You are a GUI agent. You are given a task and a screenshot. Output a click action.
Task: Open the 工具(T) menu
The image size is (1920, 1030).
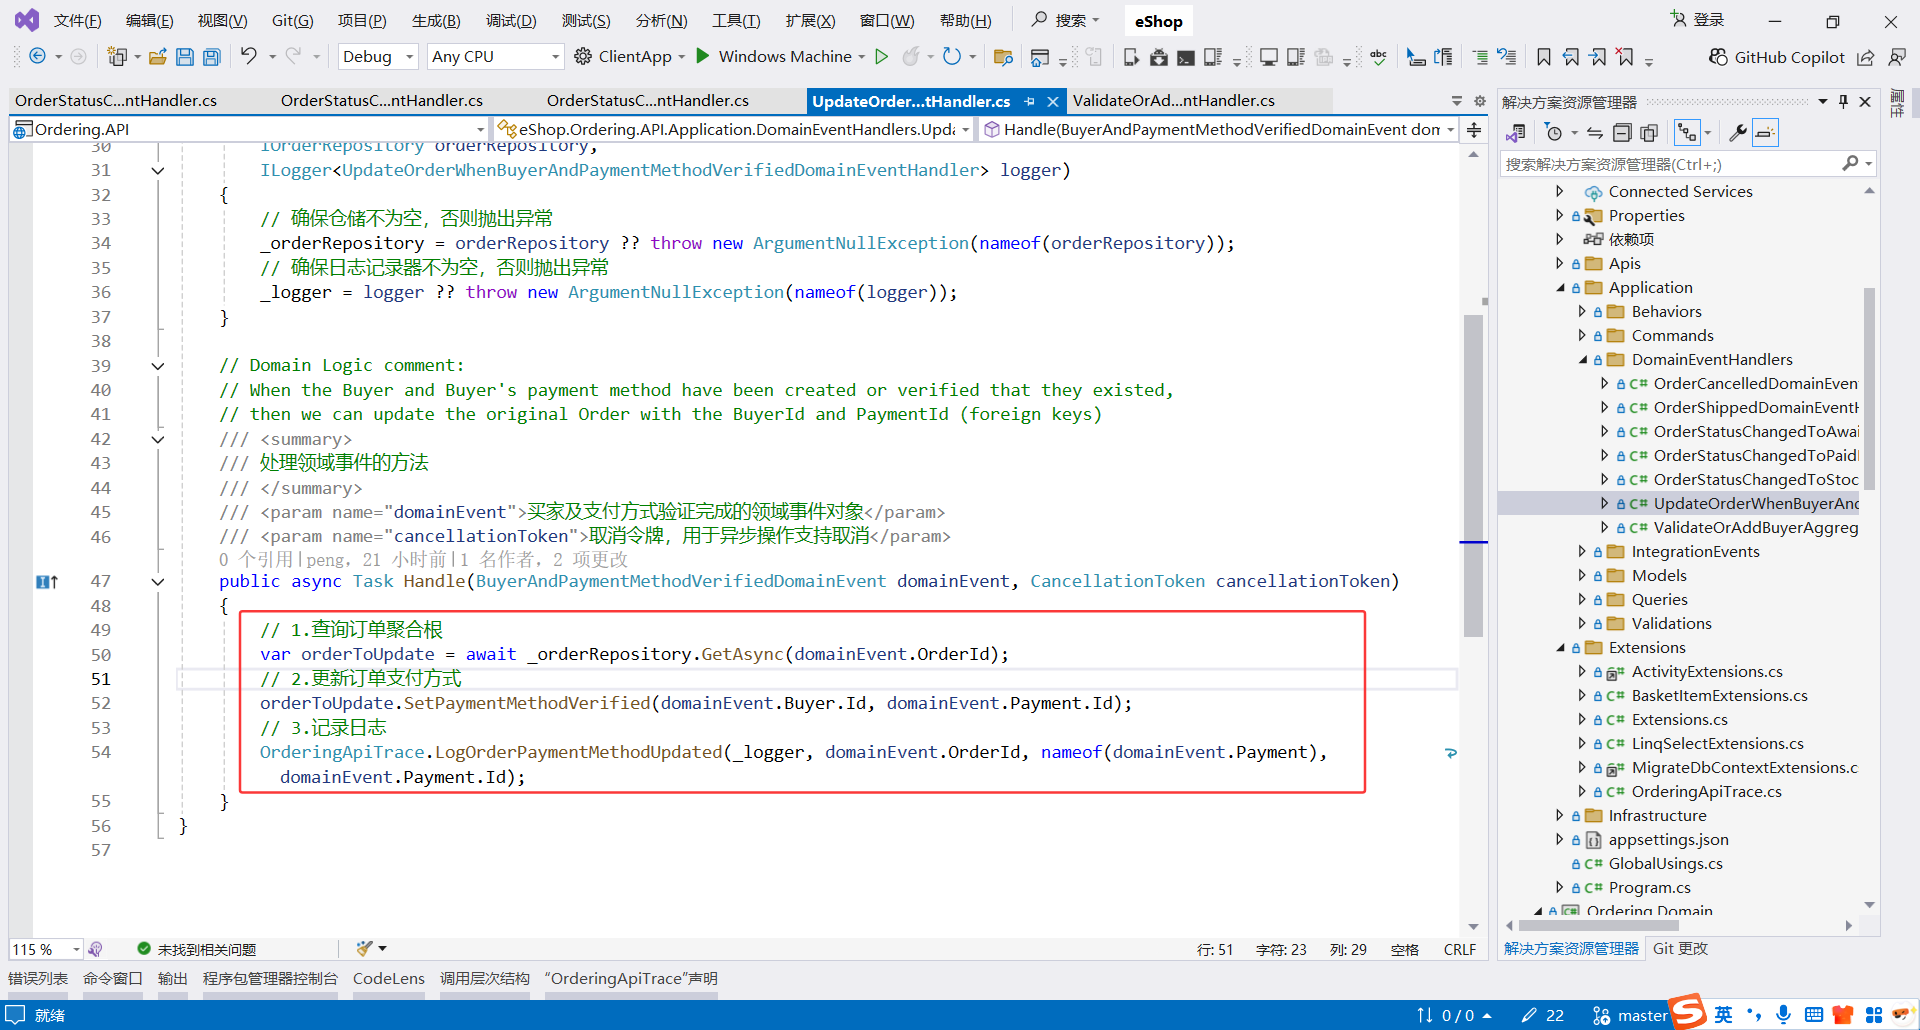pos(736,21)
